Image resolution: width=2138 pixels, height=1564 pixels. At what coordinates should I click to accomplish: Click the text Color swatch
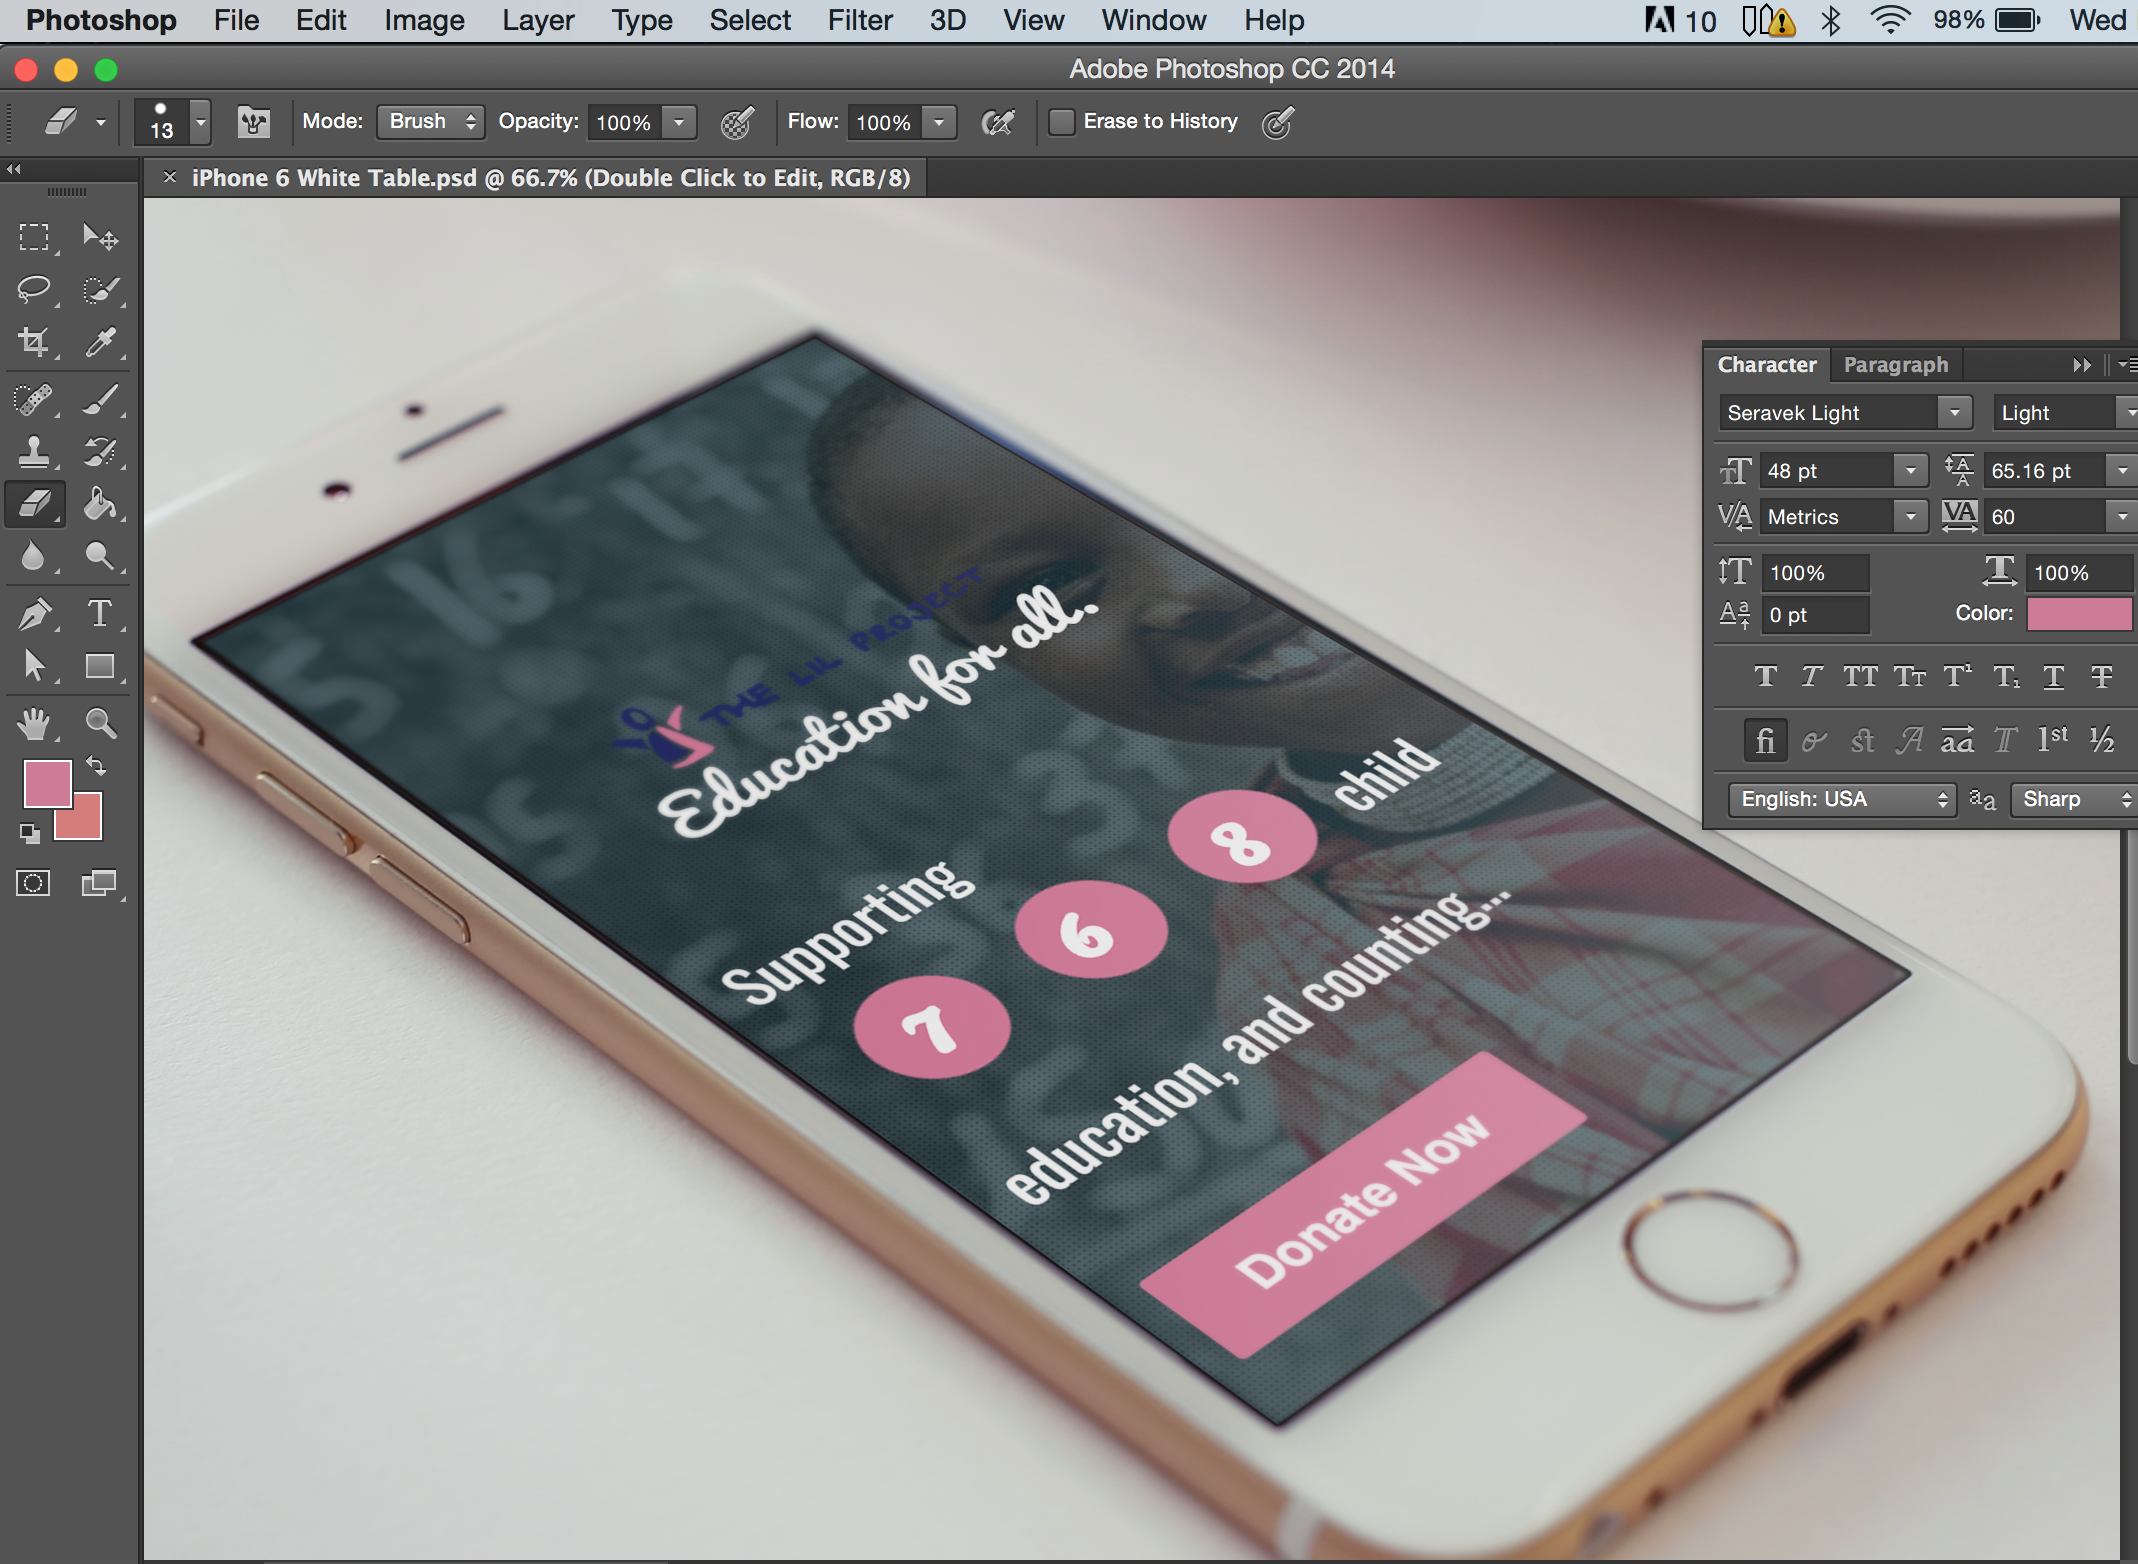point(2080,614)
